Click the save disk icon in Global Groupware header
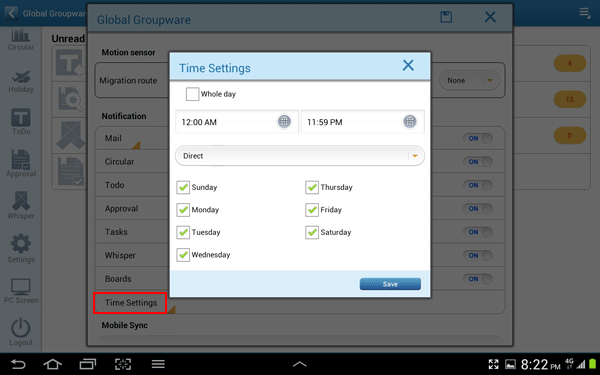 coord(446,17)
